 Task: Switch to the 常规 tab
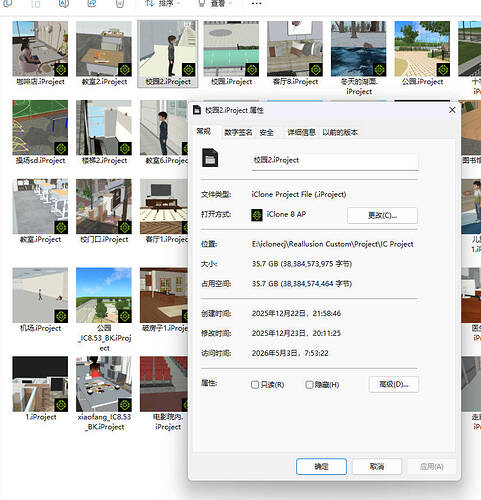point(203,131)
